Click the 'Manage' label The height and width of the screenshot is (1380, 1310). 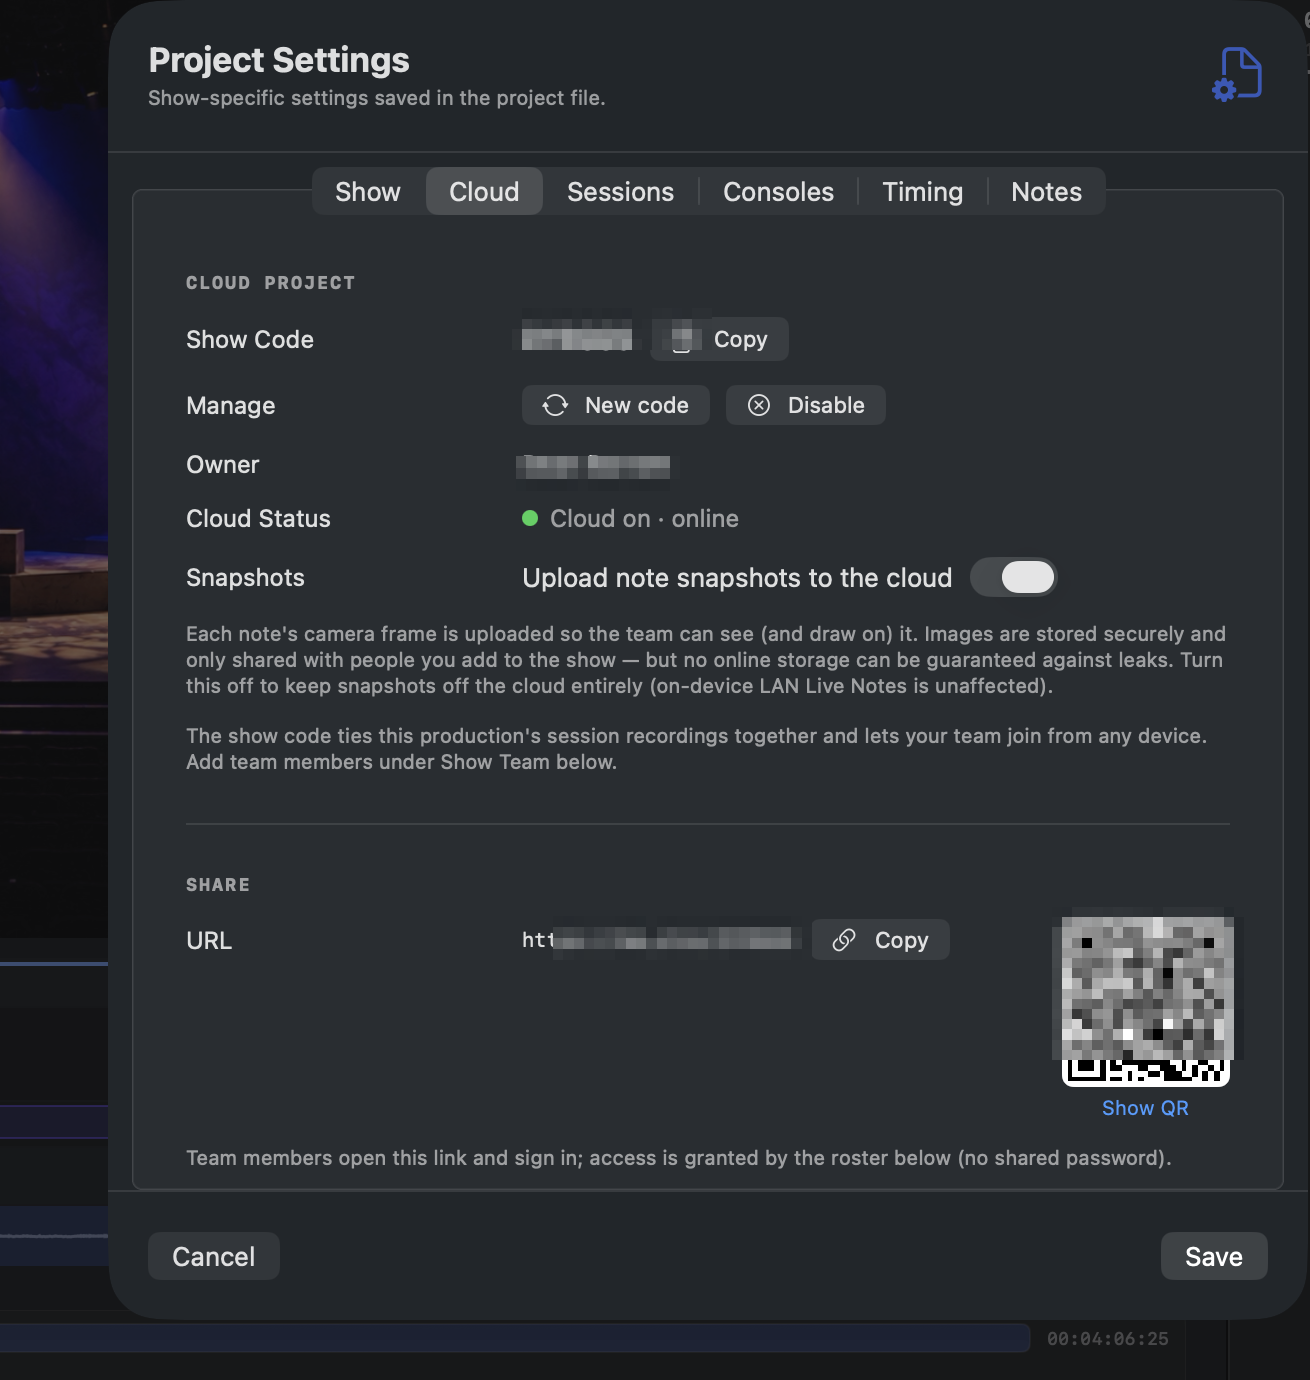230,405
